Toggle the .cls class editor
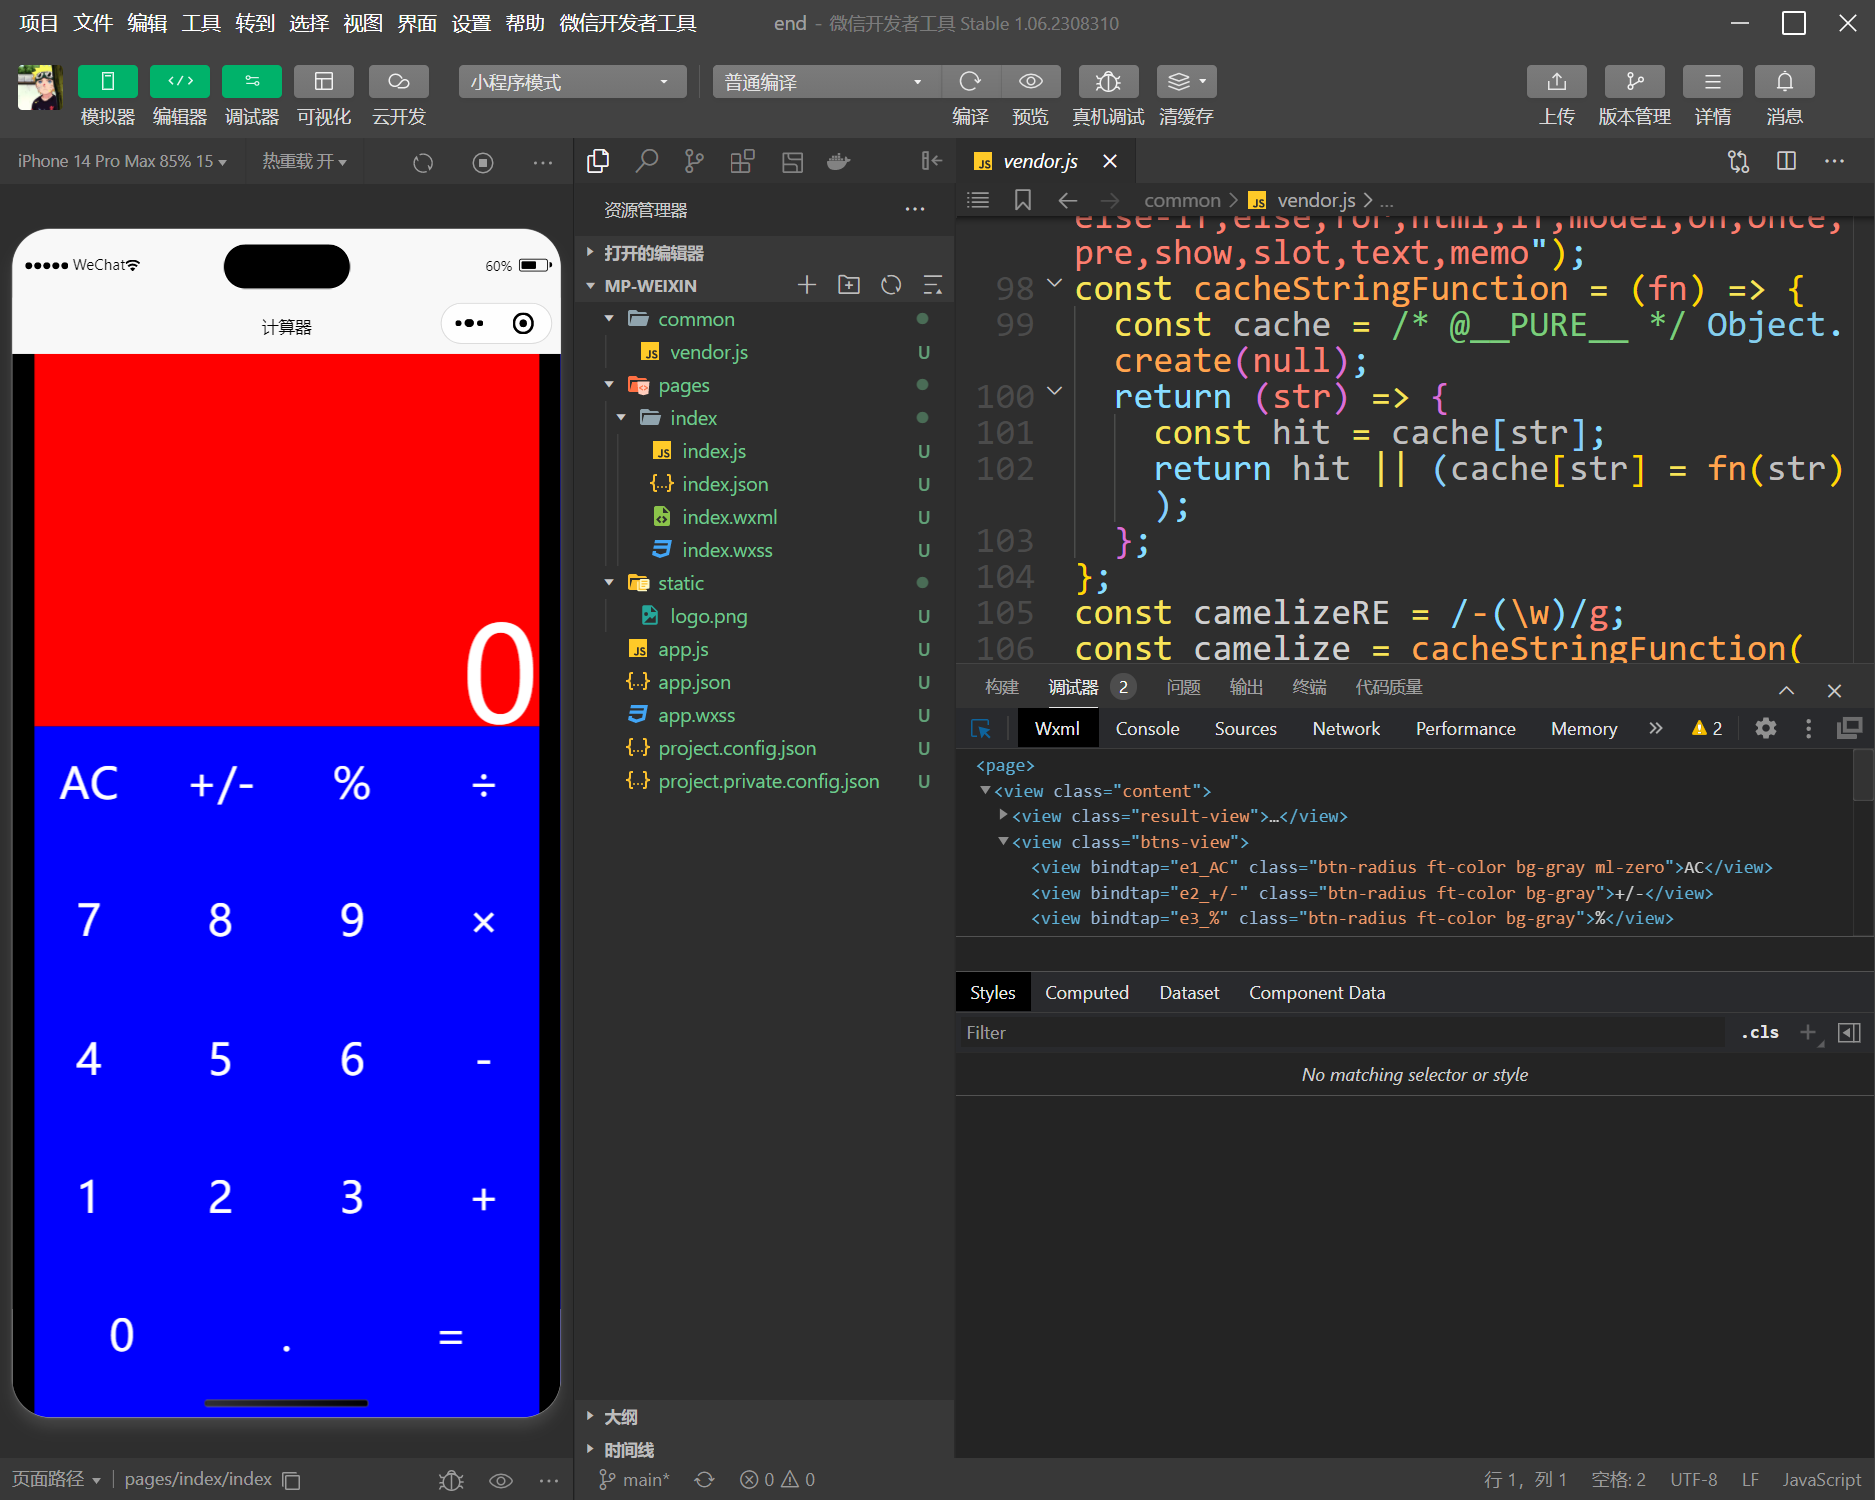 [x=1760, y=1032]
